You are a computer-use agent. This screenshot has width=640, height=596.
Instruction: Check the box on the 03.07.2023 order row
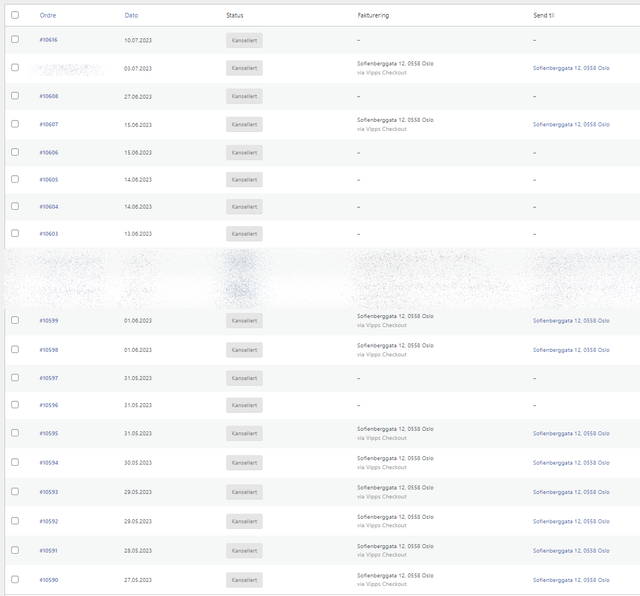click(x=15, y=67)
